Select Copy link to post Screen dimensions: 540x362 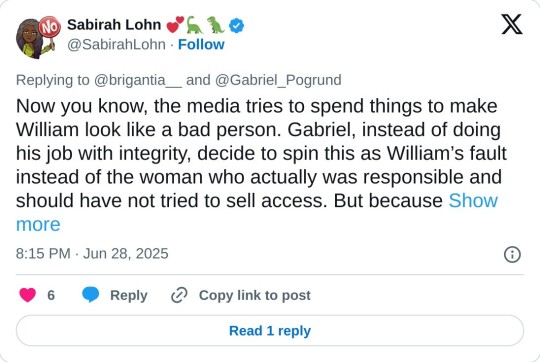coord(255,295)
